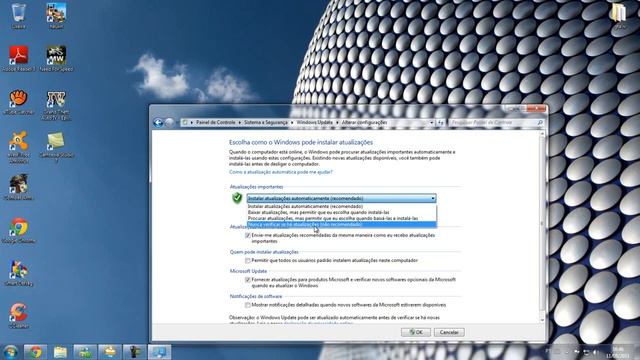Go back with the navigation arrow
640x360 pixels.
pyautogui.click(x=158, y=122)
